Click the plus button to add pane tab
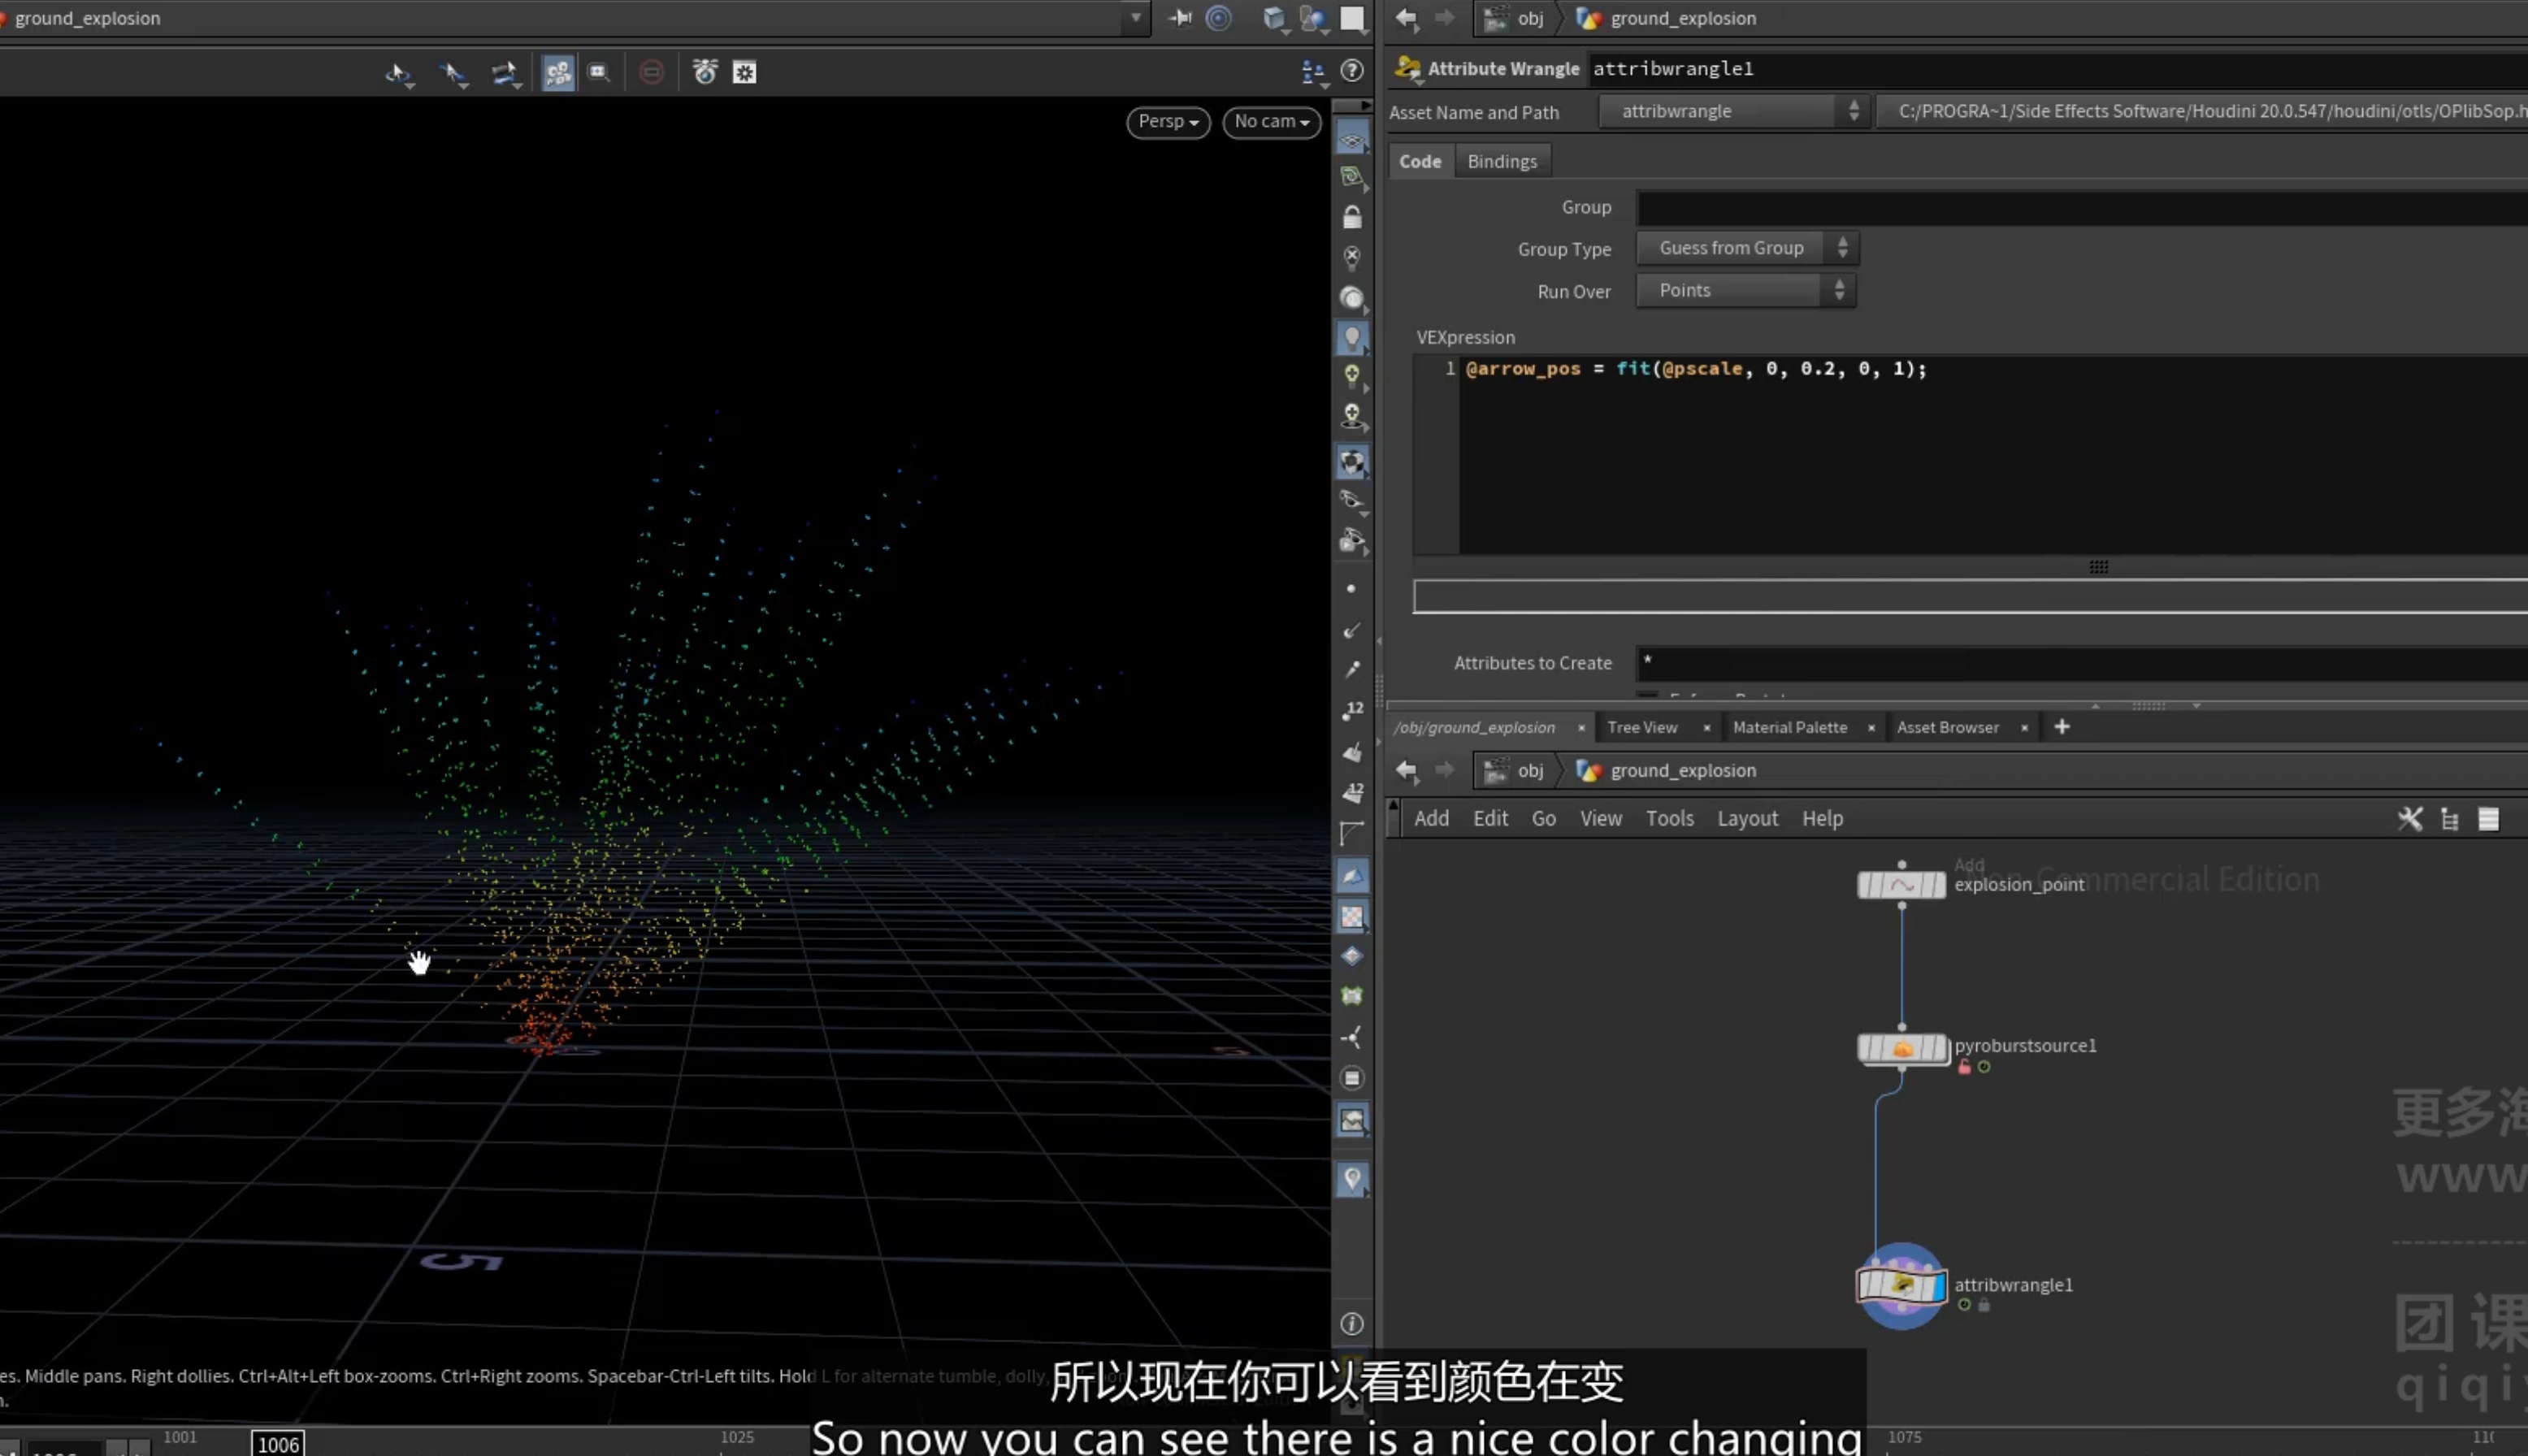The image size is (2528, 1456). point(2061,727)
